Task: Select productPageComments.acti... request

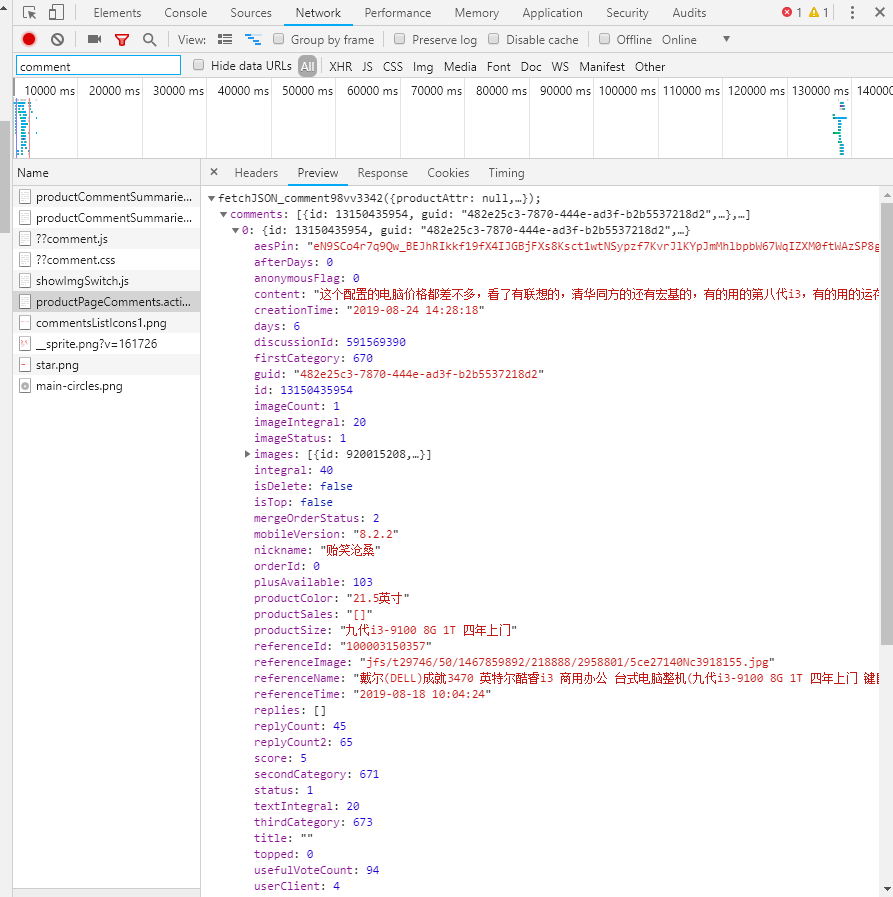Action: (106, 301)
